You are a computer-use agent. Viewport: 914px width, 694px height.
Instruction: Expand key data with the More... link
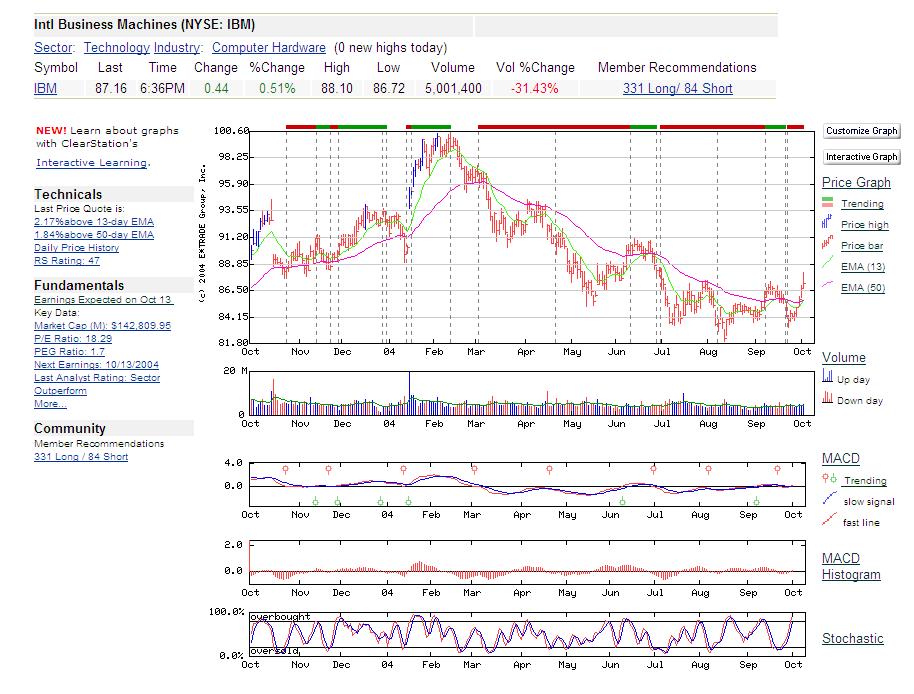[x=50, y=404]
